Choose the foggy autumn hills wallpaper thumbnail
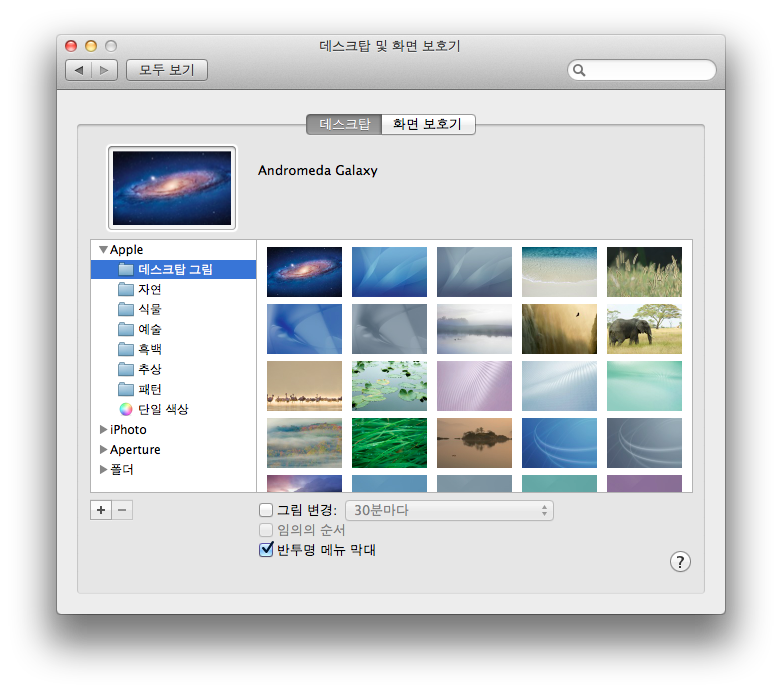Viewport: 782px width, 693px height. [304, 443]
